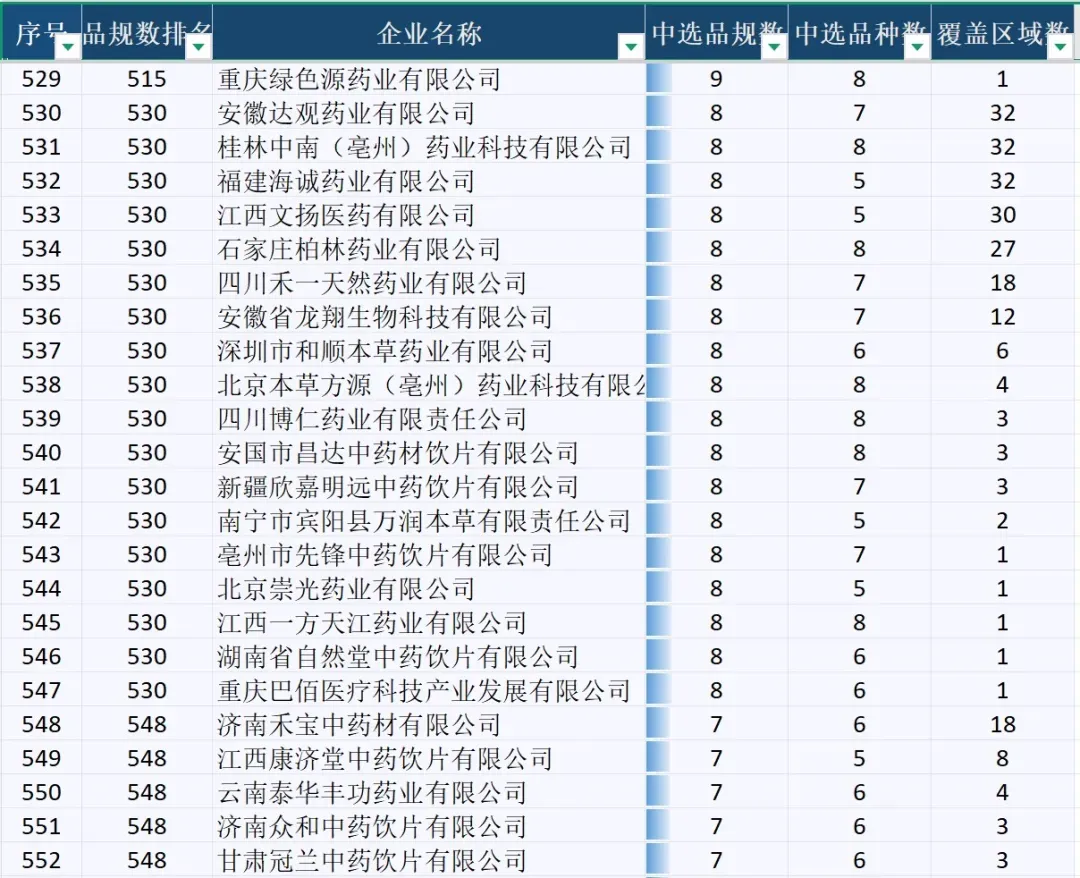
Task: Select cell 北京崇光药业有限公司
Action: click(x=428, y=588)
